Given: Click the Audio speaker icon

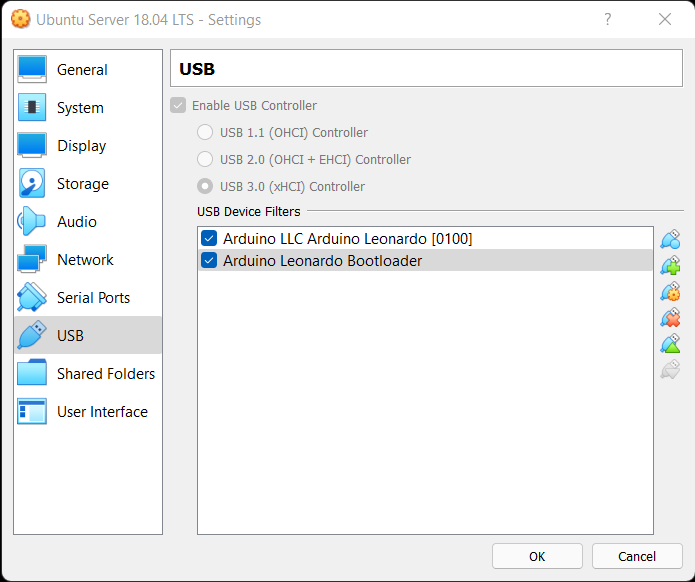Looking at the screenshot, I should (x=32, y=221).
